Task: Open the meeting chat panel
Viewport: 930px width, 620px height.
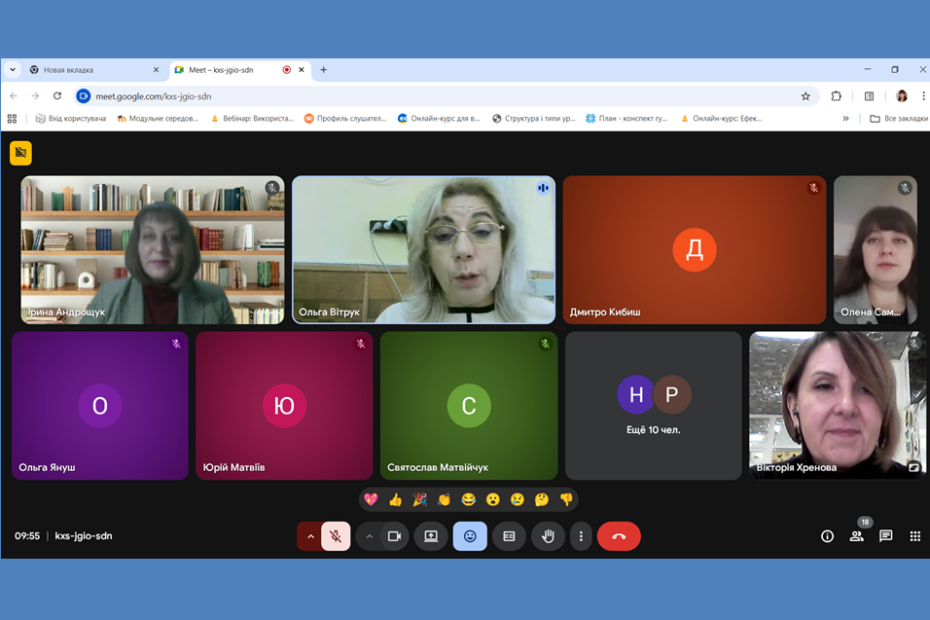Action: pos(885,536)
